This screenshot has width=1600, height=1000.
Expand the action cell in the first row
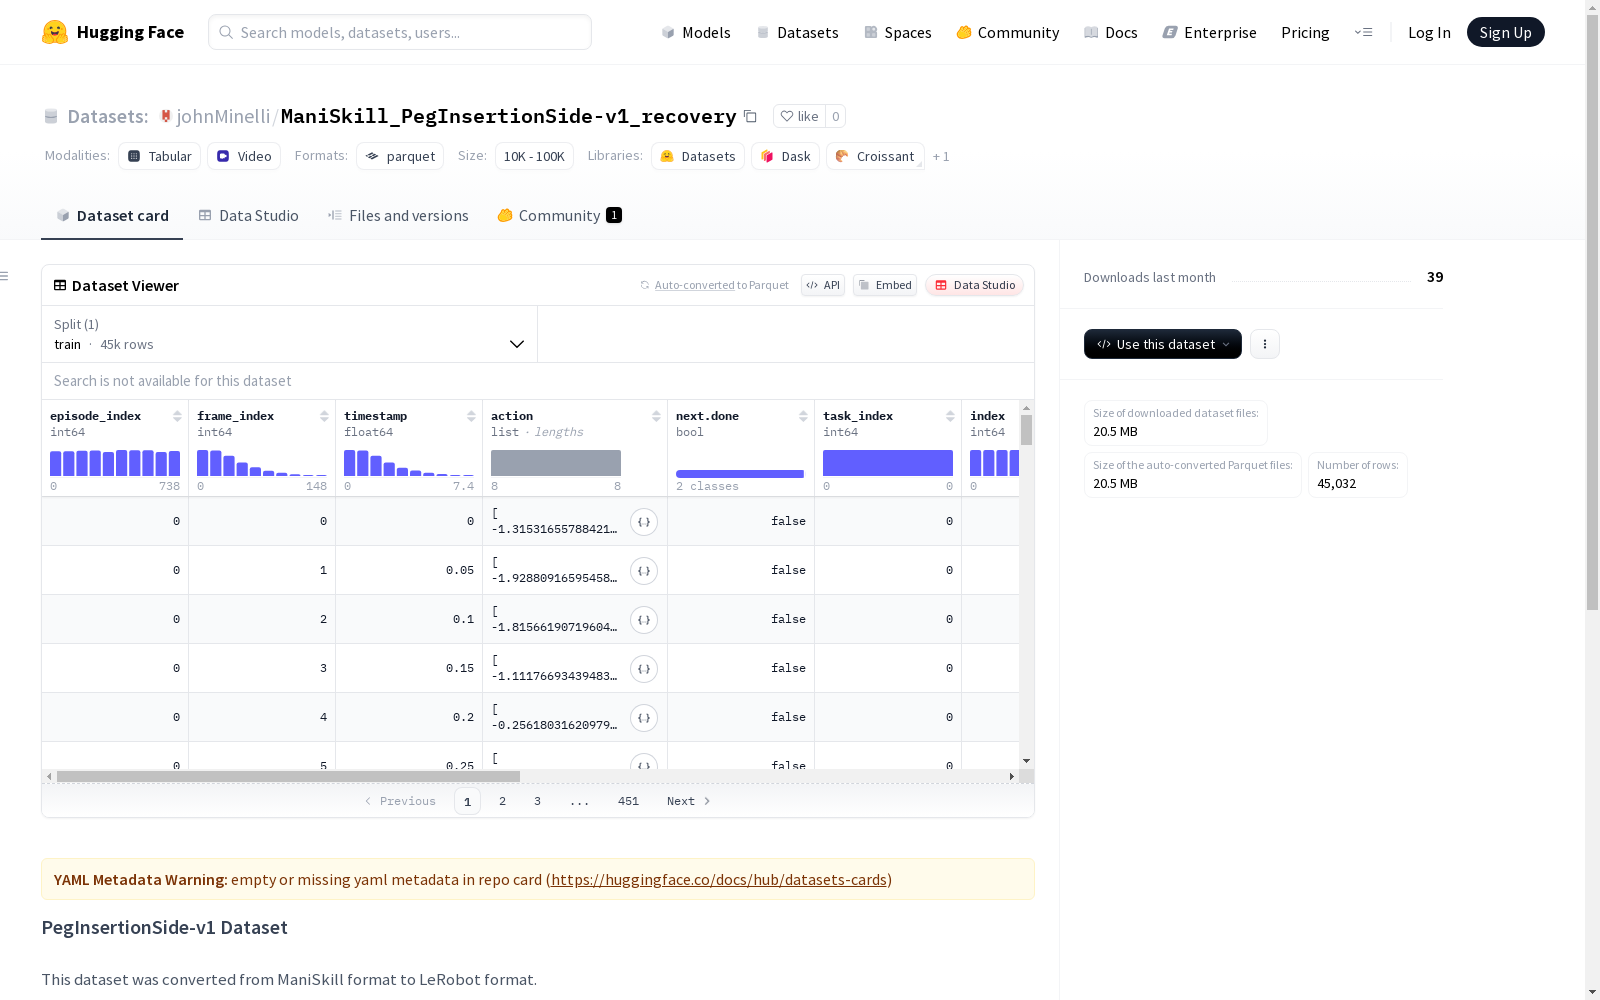[644, 522]
